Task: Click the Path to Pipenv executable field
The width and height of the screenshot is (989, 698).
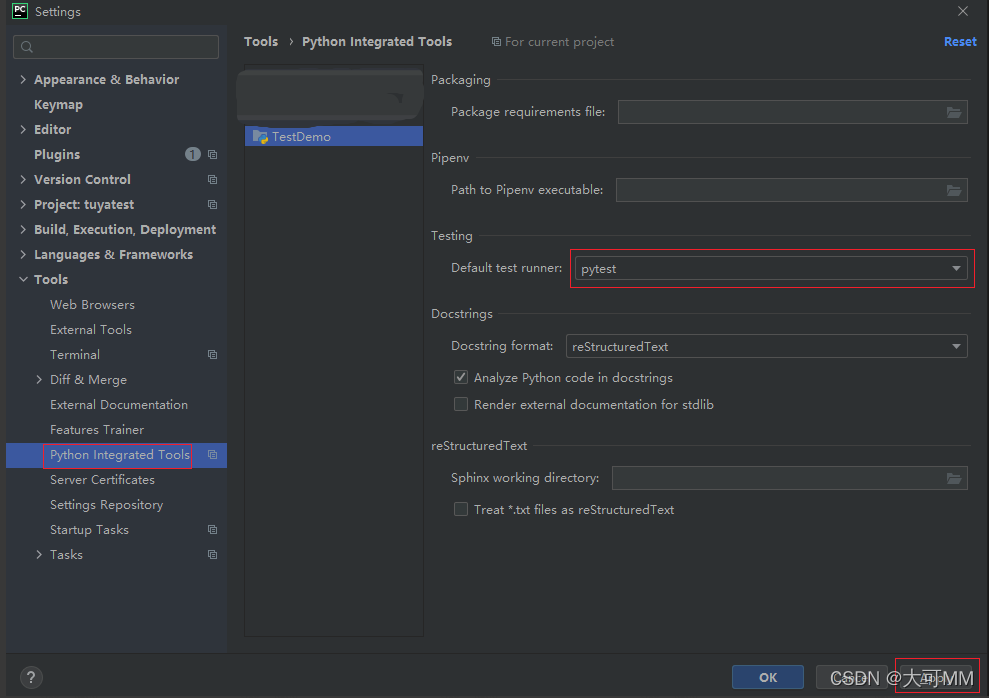Action: click(791, 190)
